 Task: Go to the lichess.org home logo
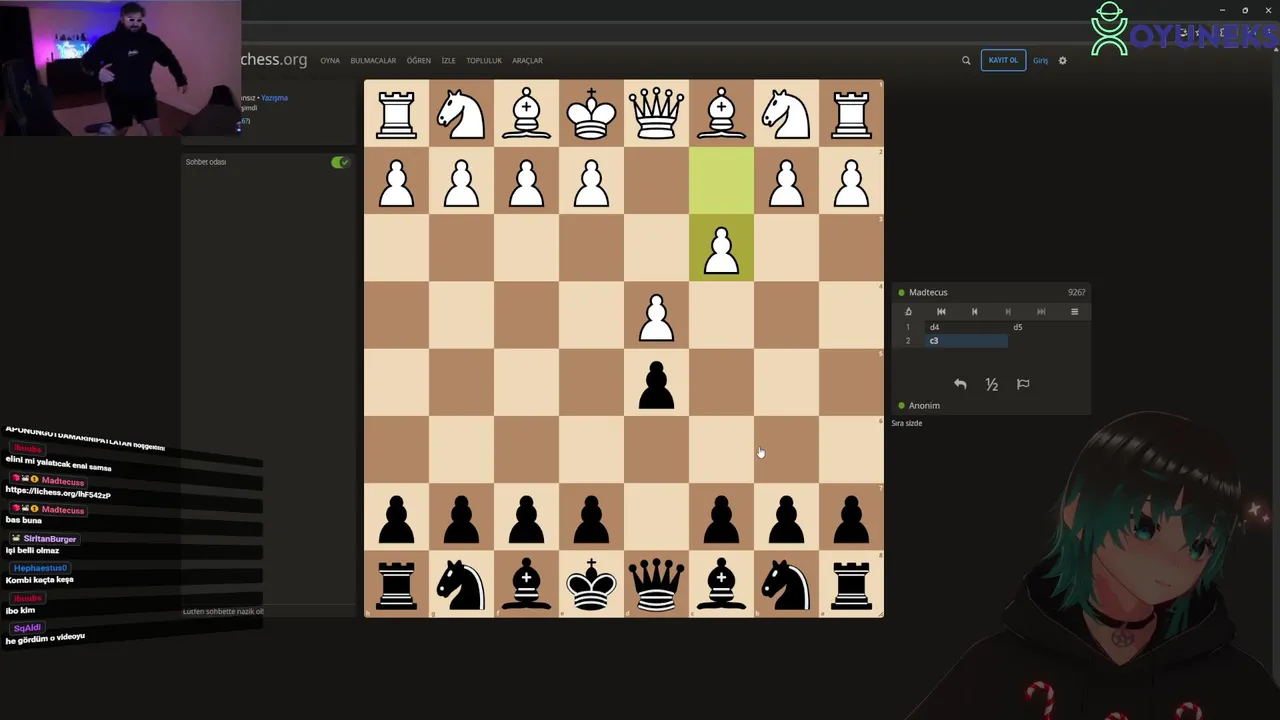click(273, 59)
